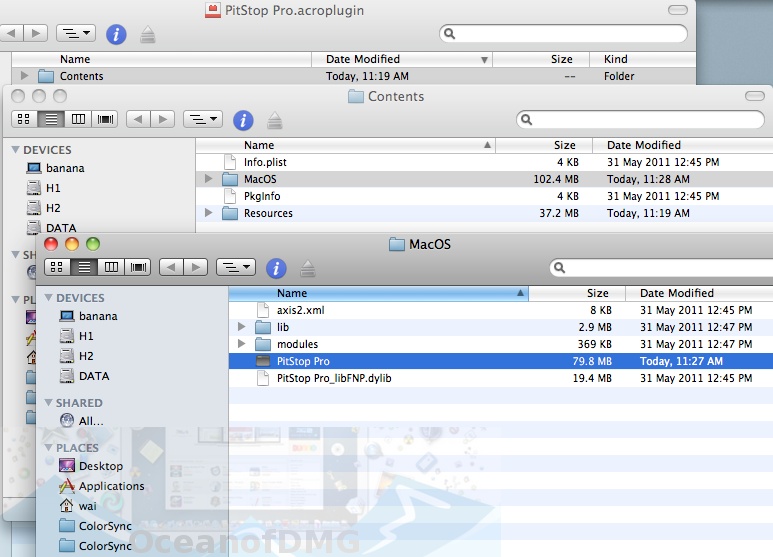Go forward in PitStop Pro.acroplugin window
This screenshot has height=557, width=773.
coord(35,34)
